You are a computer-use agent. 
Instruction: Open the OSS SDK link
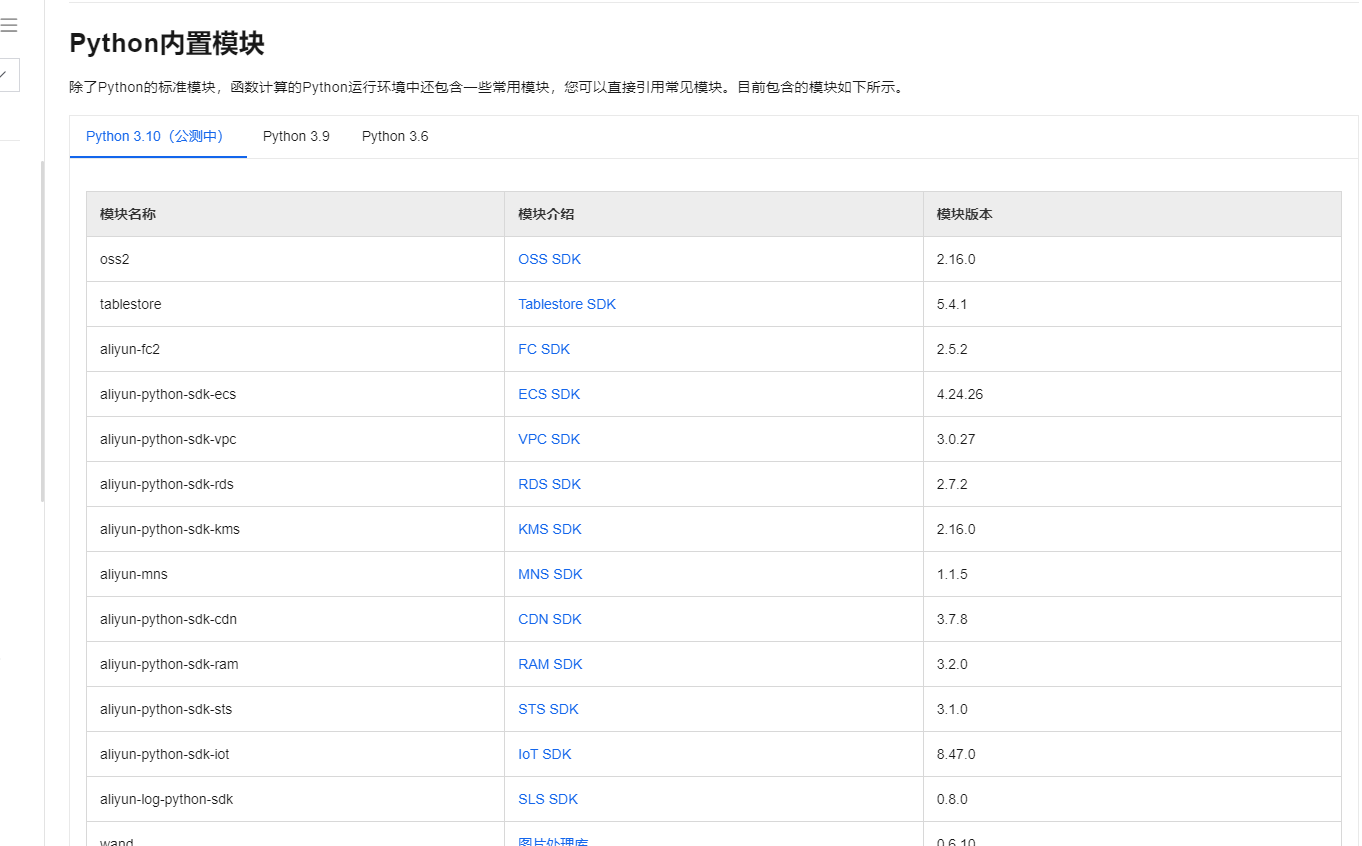point(549,259)
